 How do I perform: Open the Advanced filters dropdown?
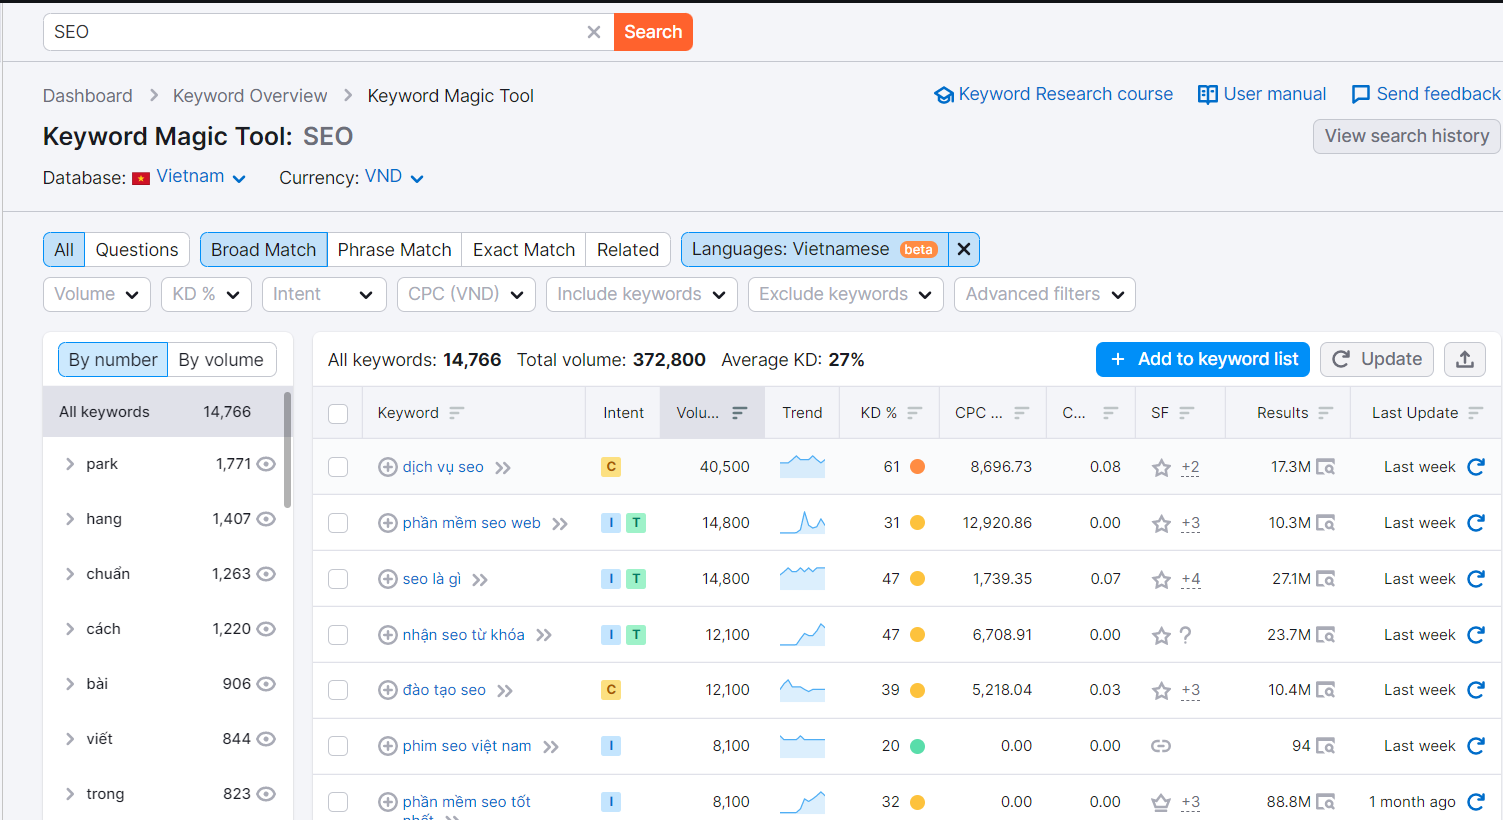click(x=1044, y=294)
